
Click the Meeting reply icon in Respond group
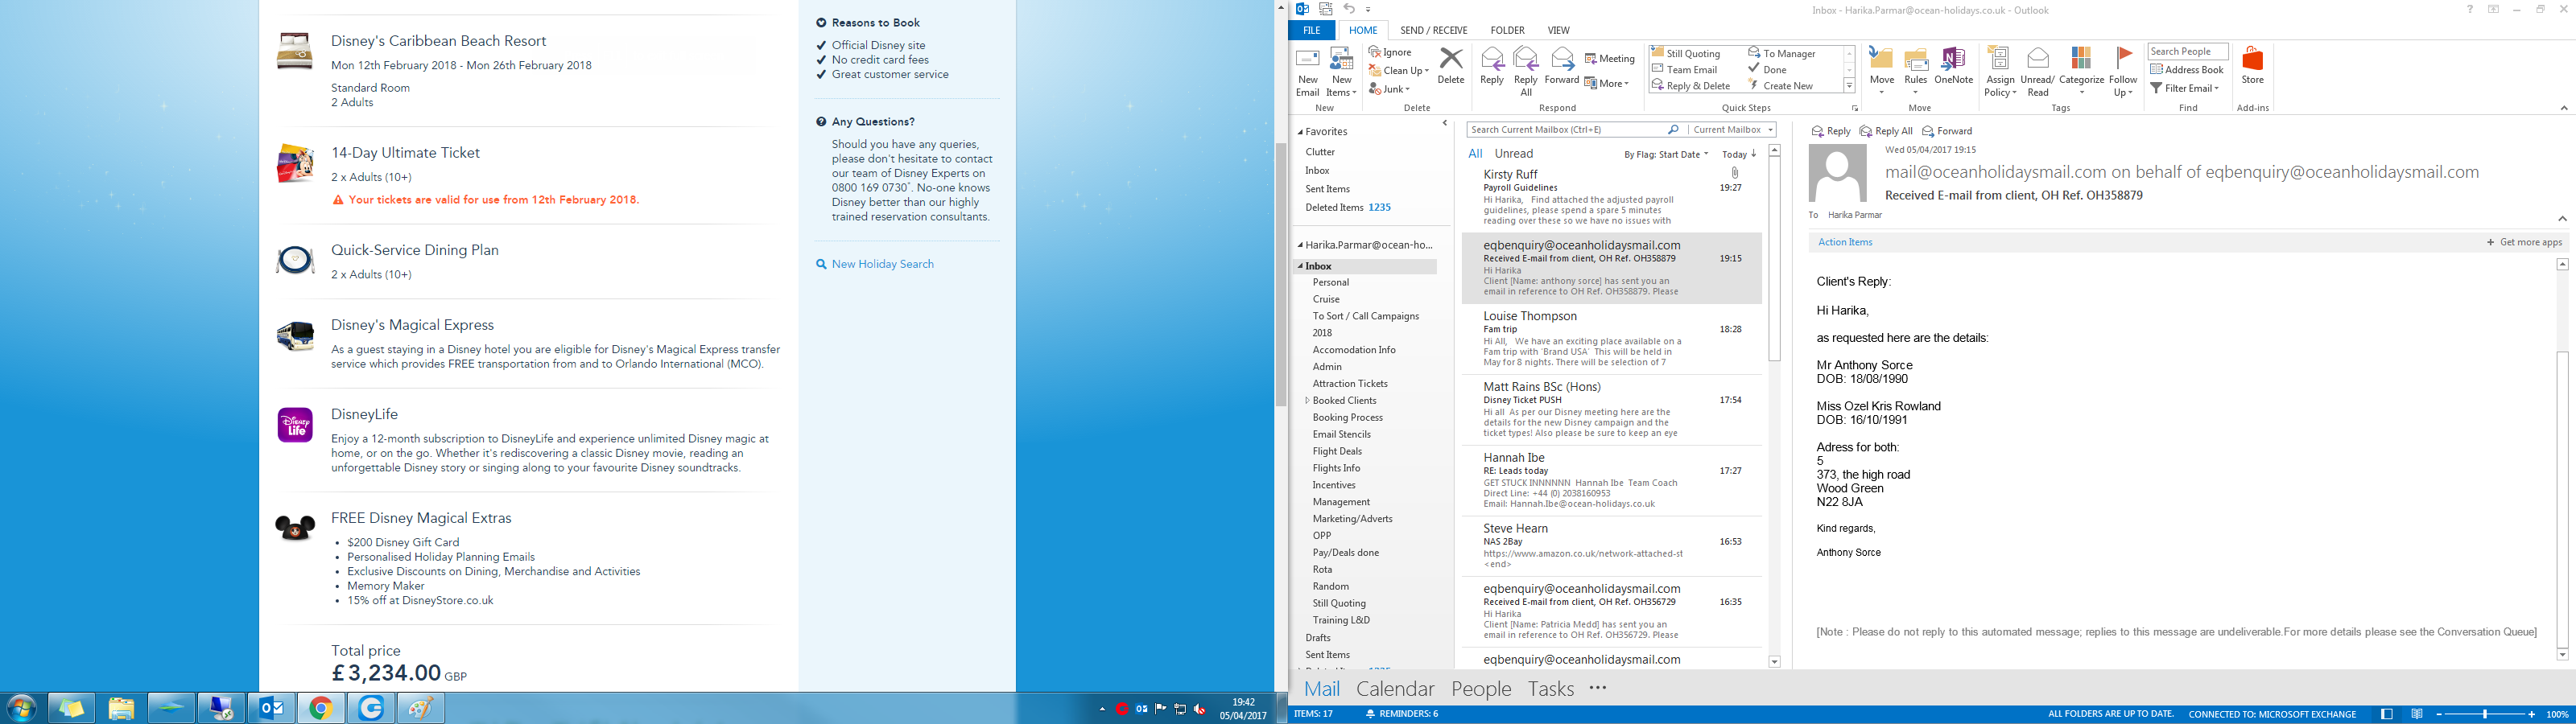(x=1610, y=59)
